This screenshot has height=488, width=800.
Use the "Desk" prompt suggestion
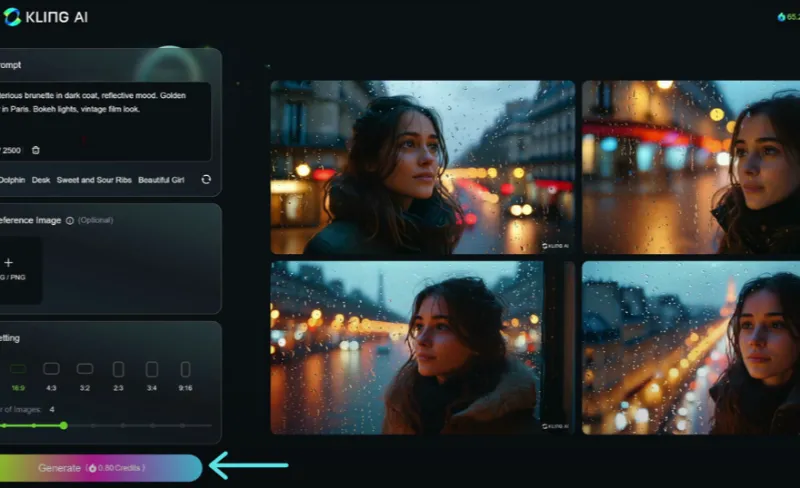click(x=40, y=179)
